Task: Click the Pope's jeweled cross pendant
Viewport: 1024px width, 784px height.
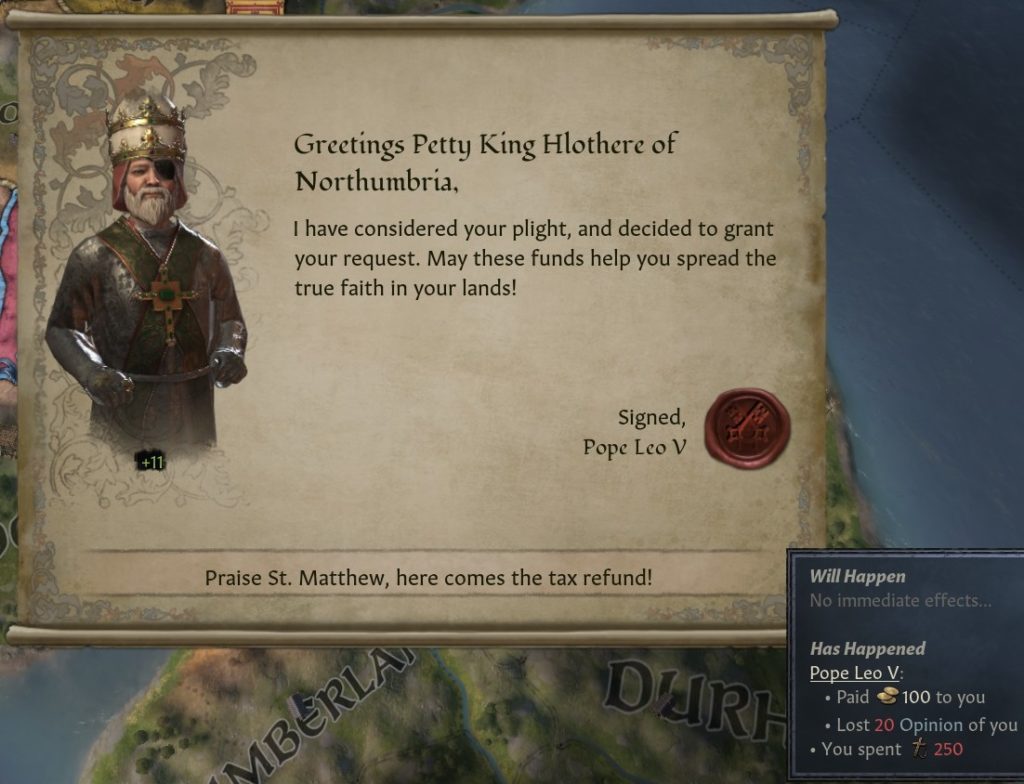Action: (x=167, y=296)
